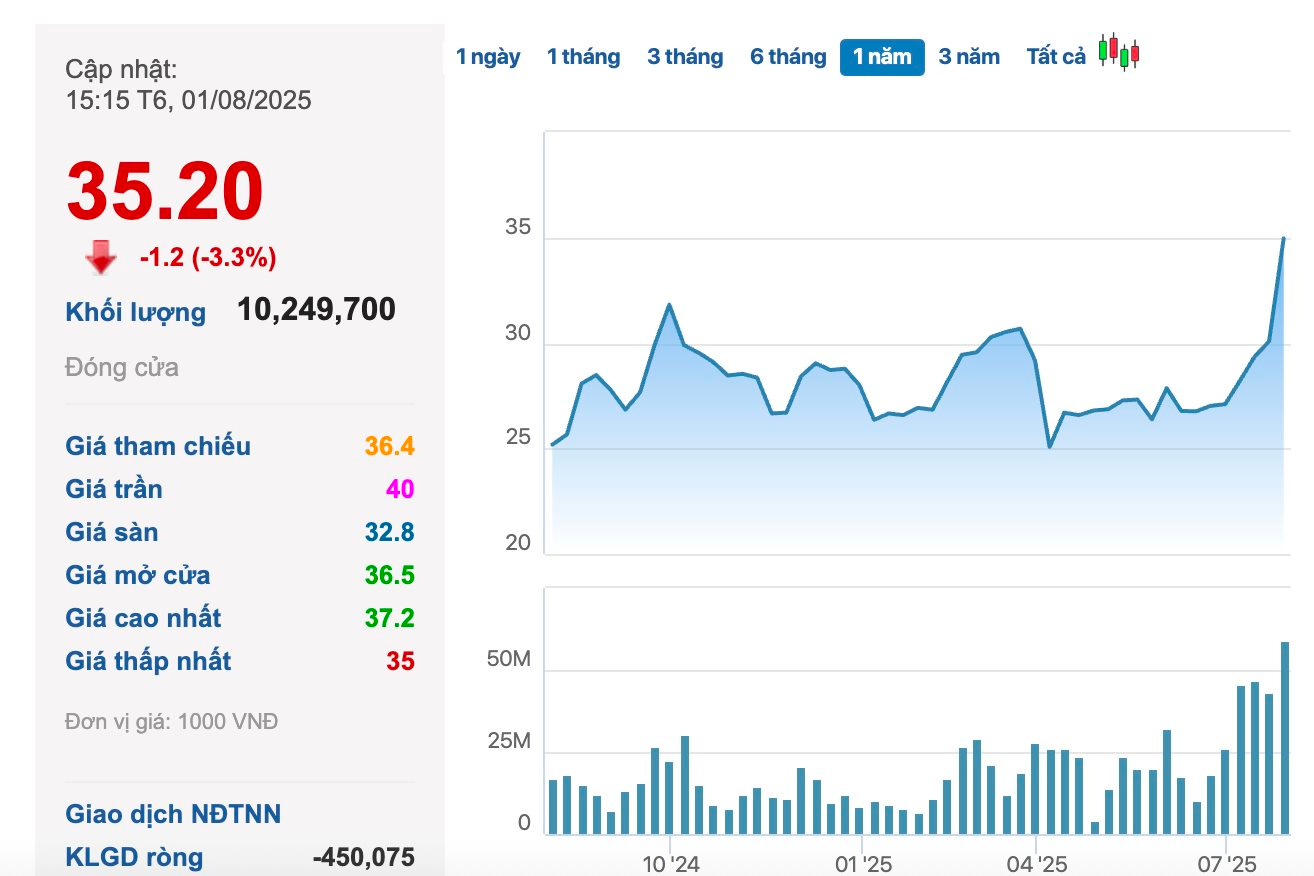Select Tất cả to view all data
This screenshot has width=1314, height=876.
[x=1055, y=57]
